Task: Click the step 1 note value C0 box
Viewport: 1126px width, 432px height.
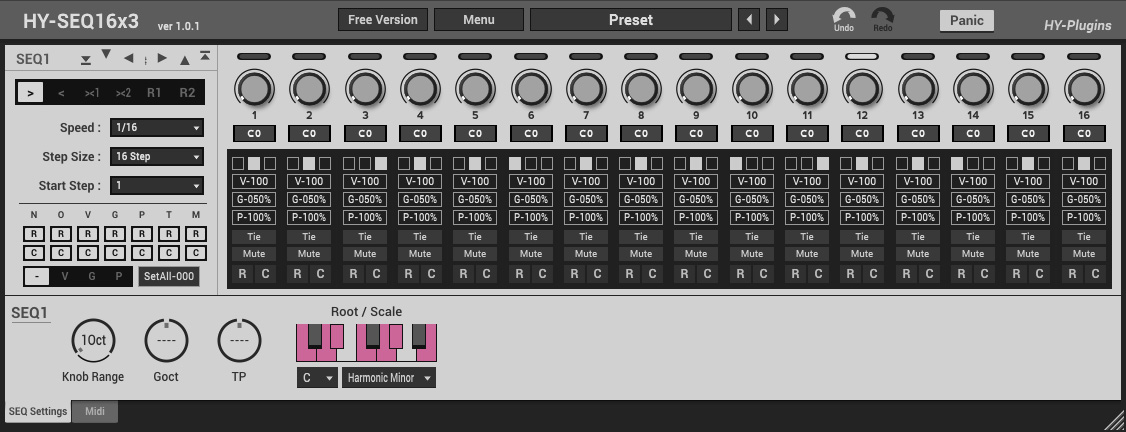Action: [254, 133]
